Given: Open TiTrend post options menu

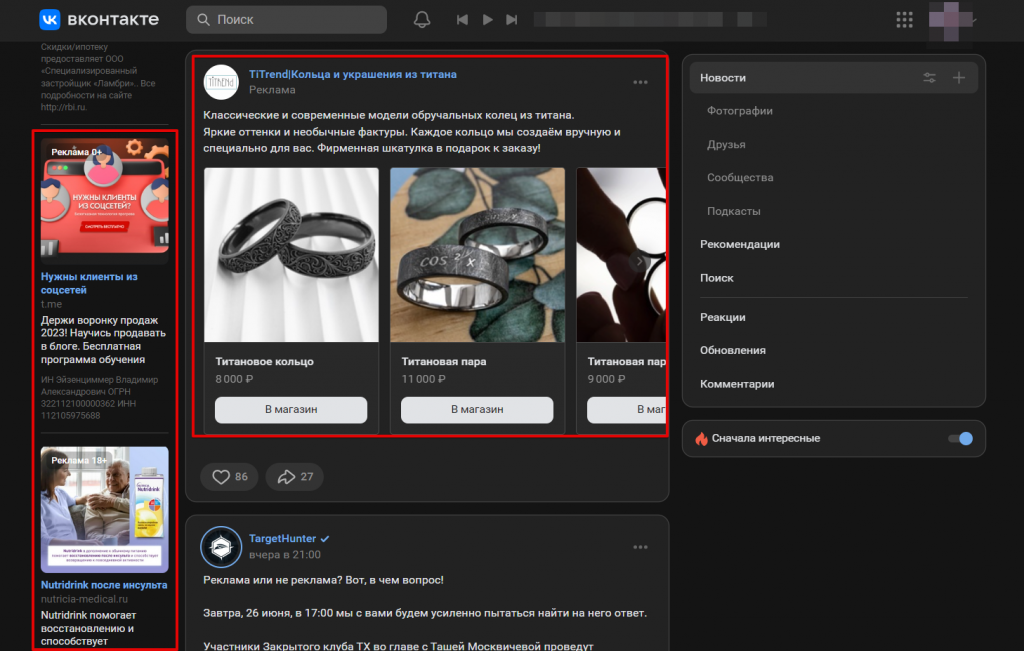Looking at the screenshot, I should pyautogui.click(x=640, y=82).
